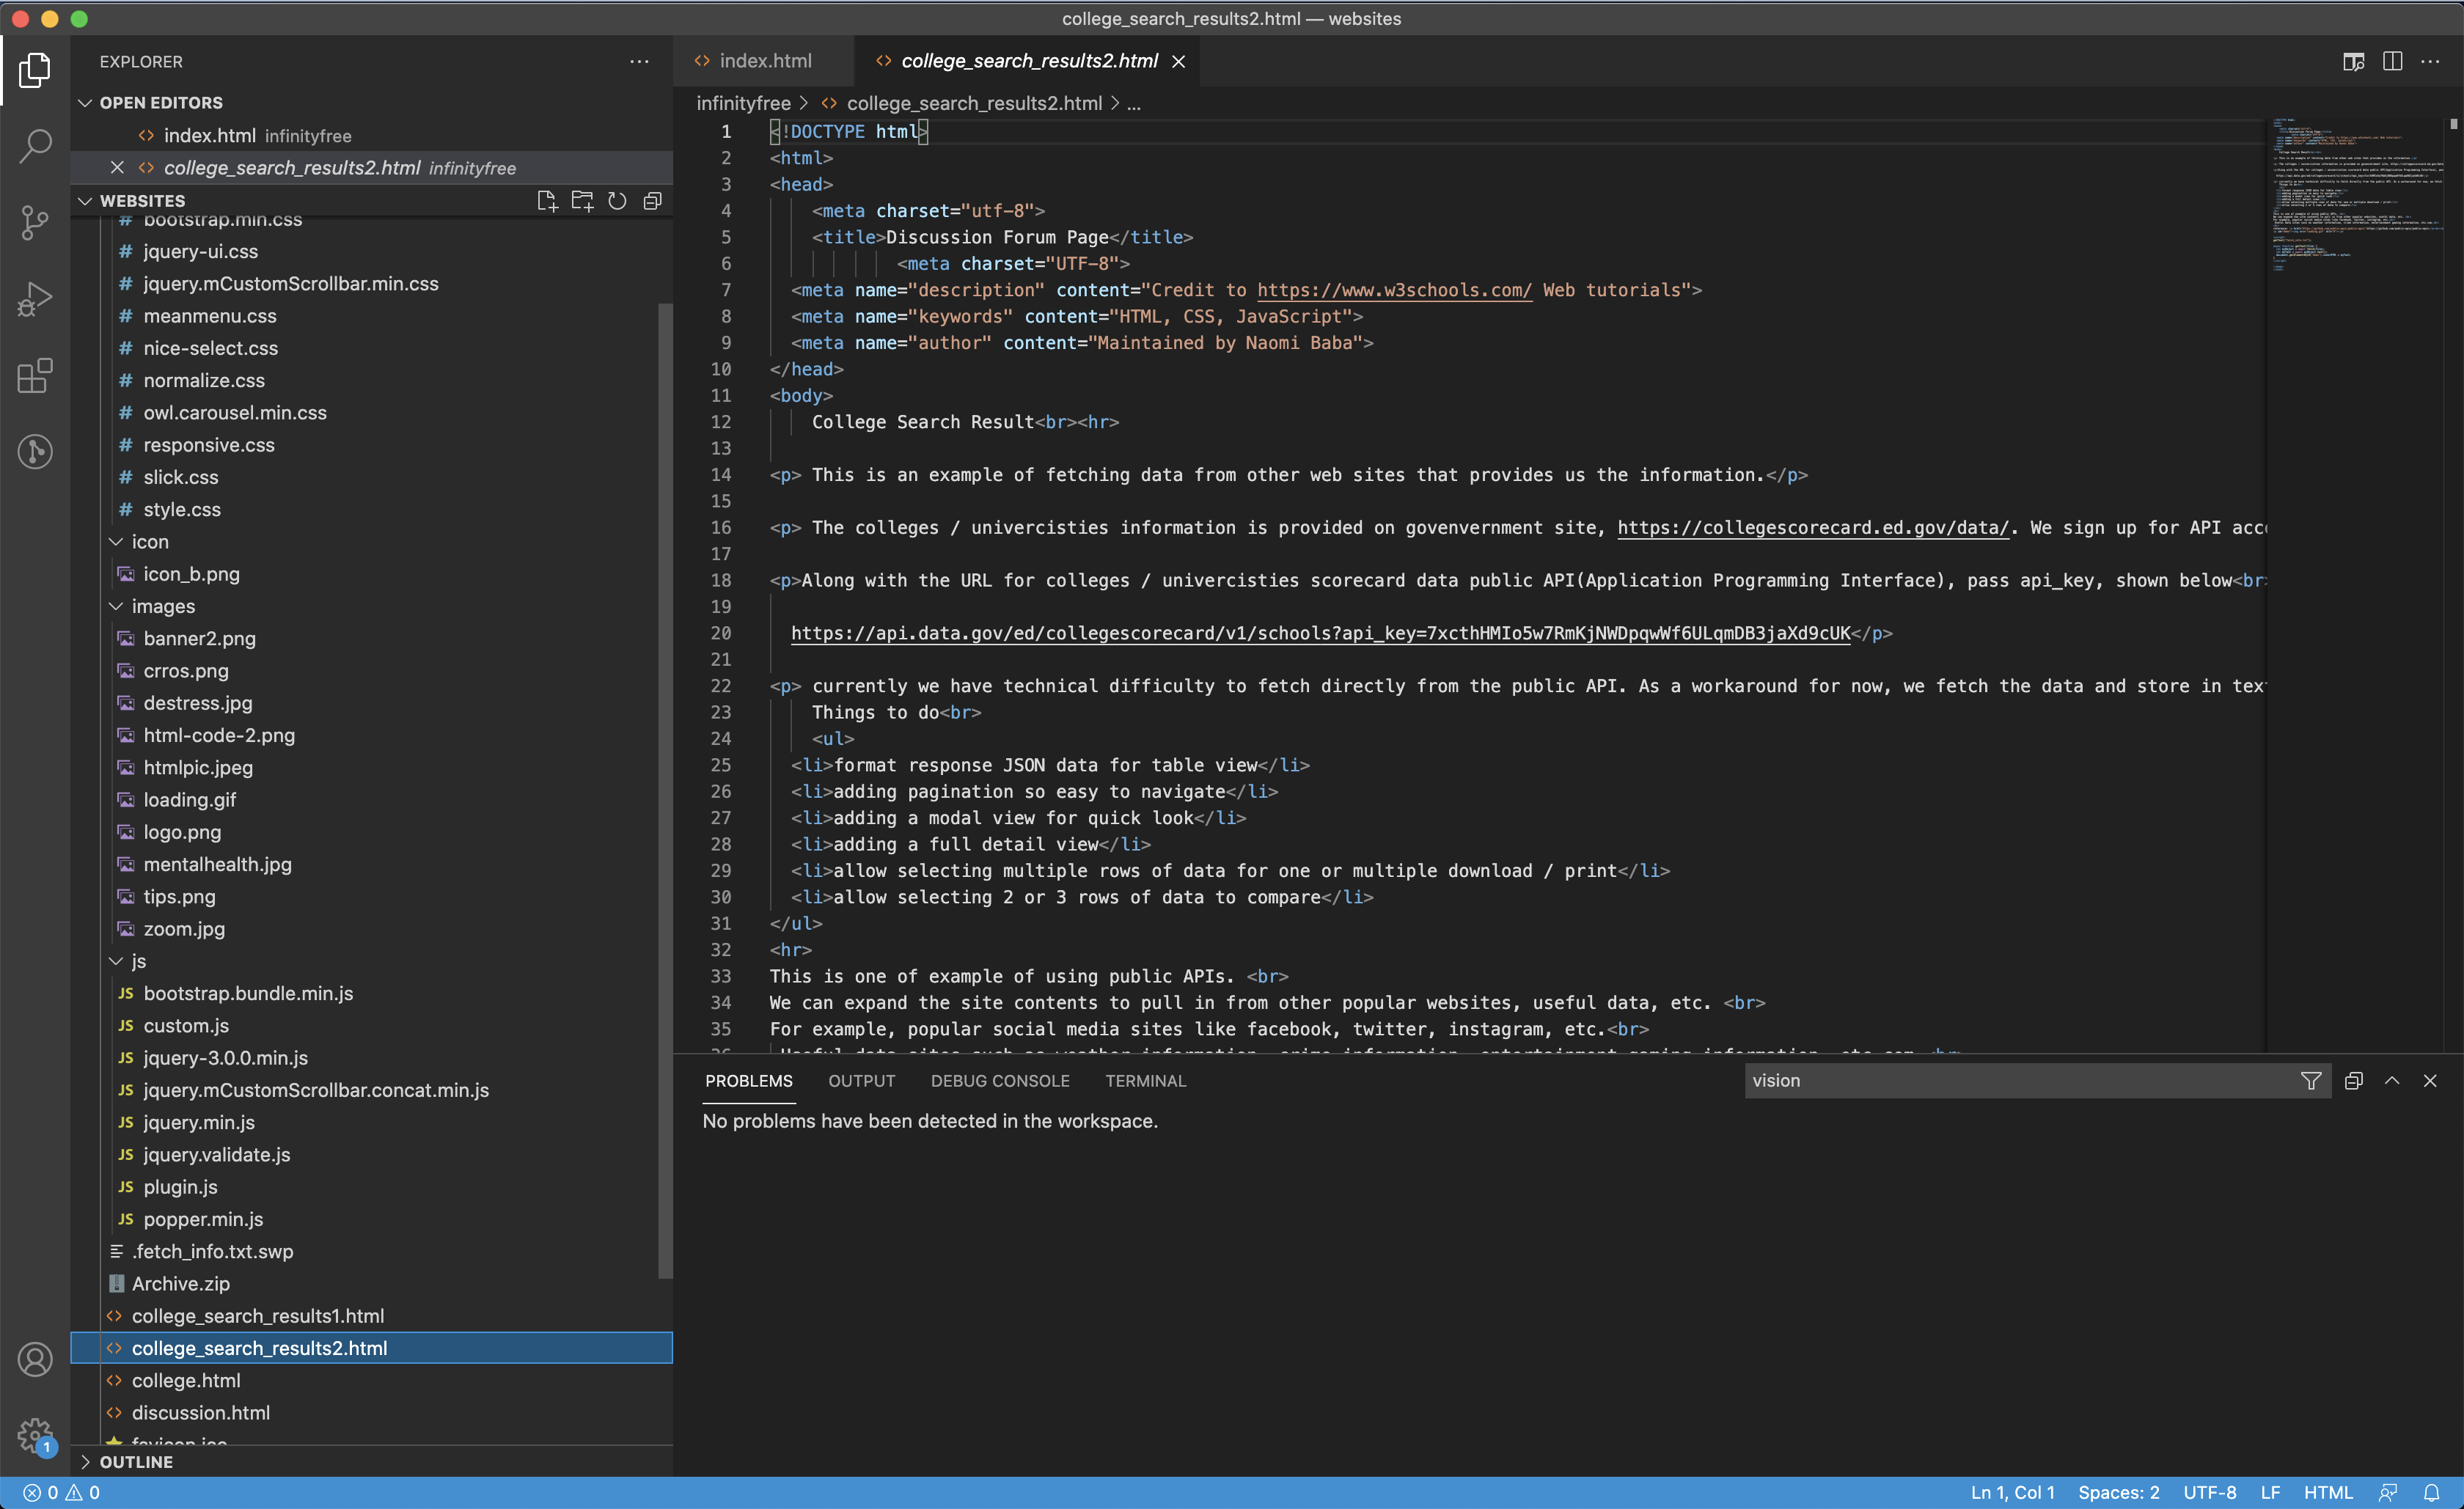The image size is (2464, 1509).
Task: Click the filter icon in Problems panel
Action: 2310,1080
